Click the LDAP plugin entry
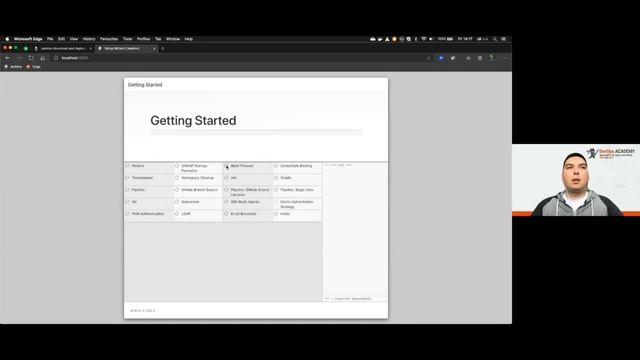This screenshot has width=640, height=360. tap(198, 216)
